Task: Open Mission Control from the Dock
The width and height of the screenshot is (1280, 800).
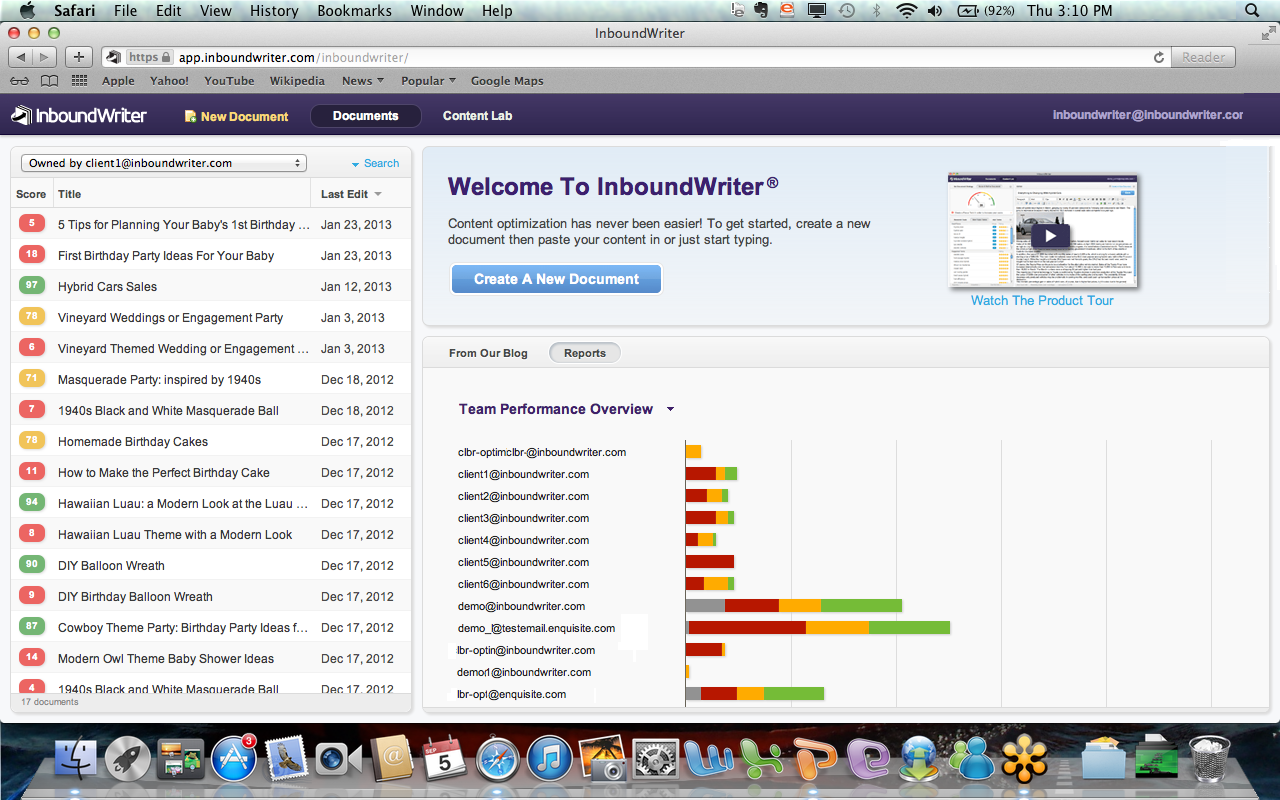Action: pos(181,759)
